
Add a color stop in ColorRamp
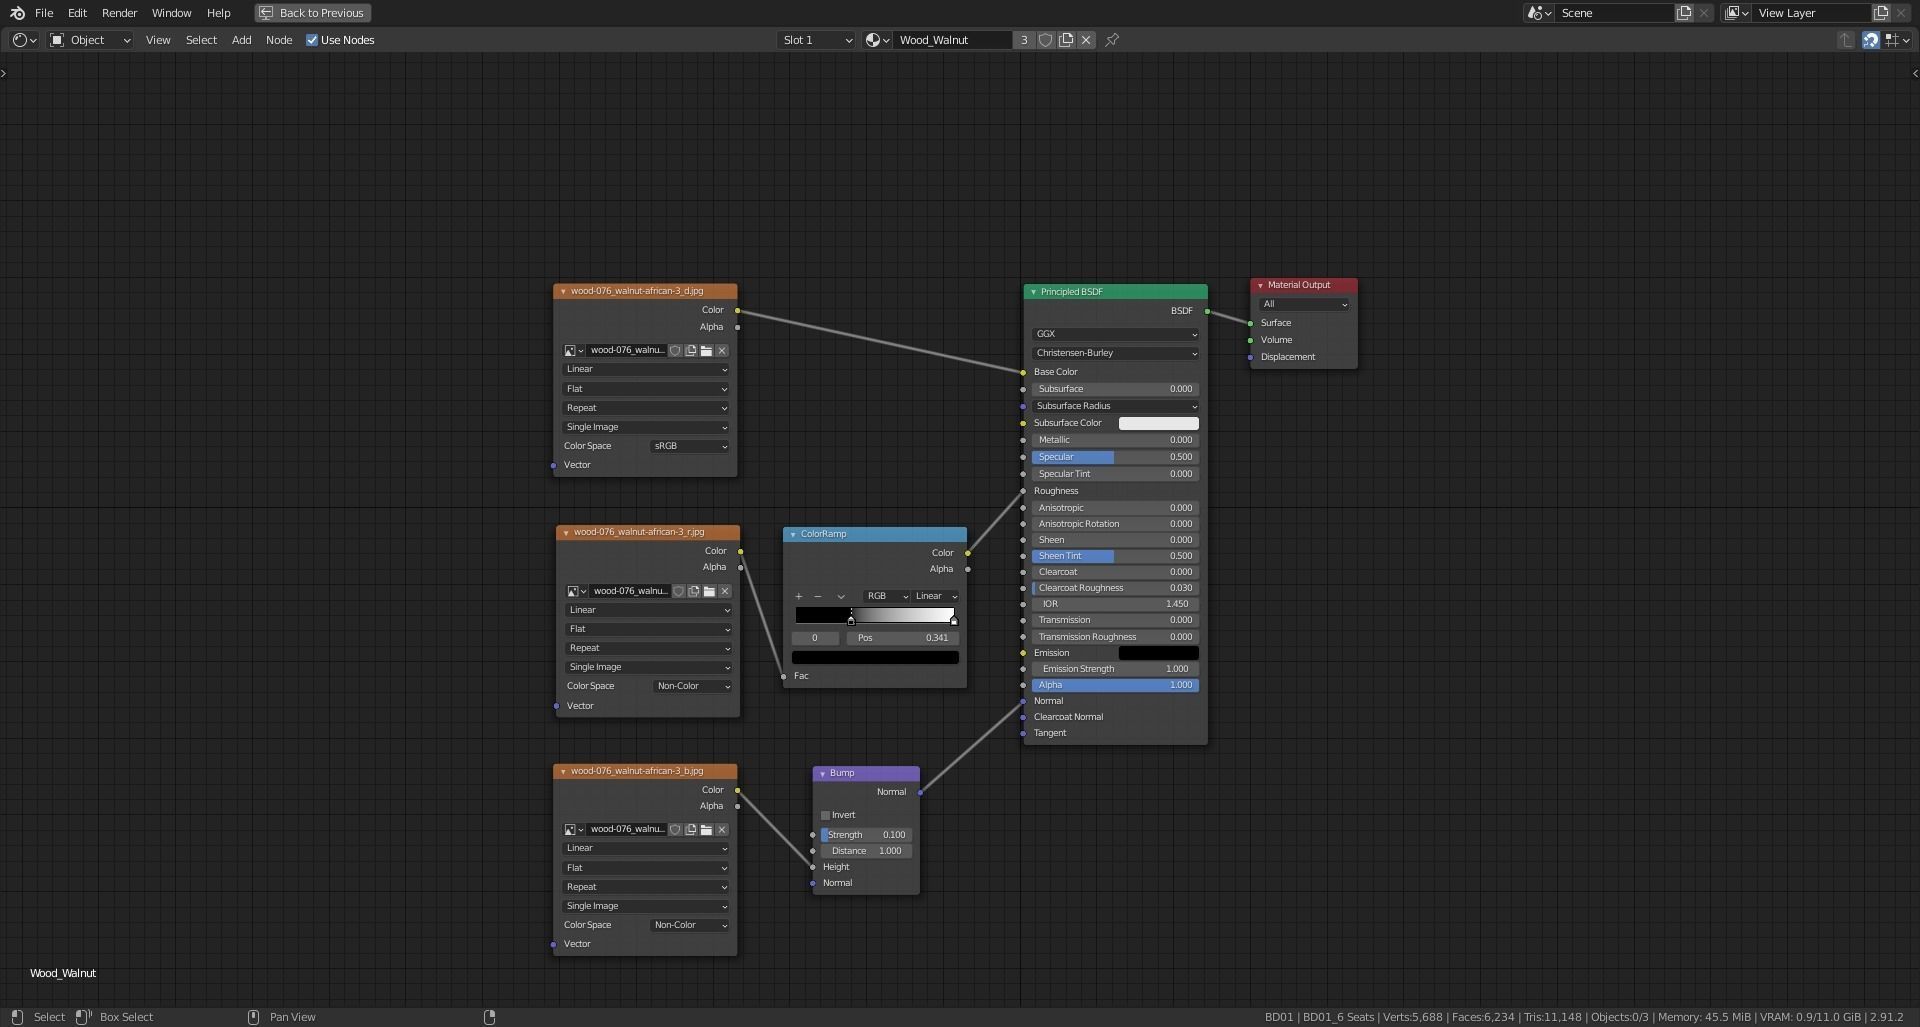[798, 597]
